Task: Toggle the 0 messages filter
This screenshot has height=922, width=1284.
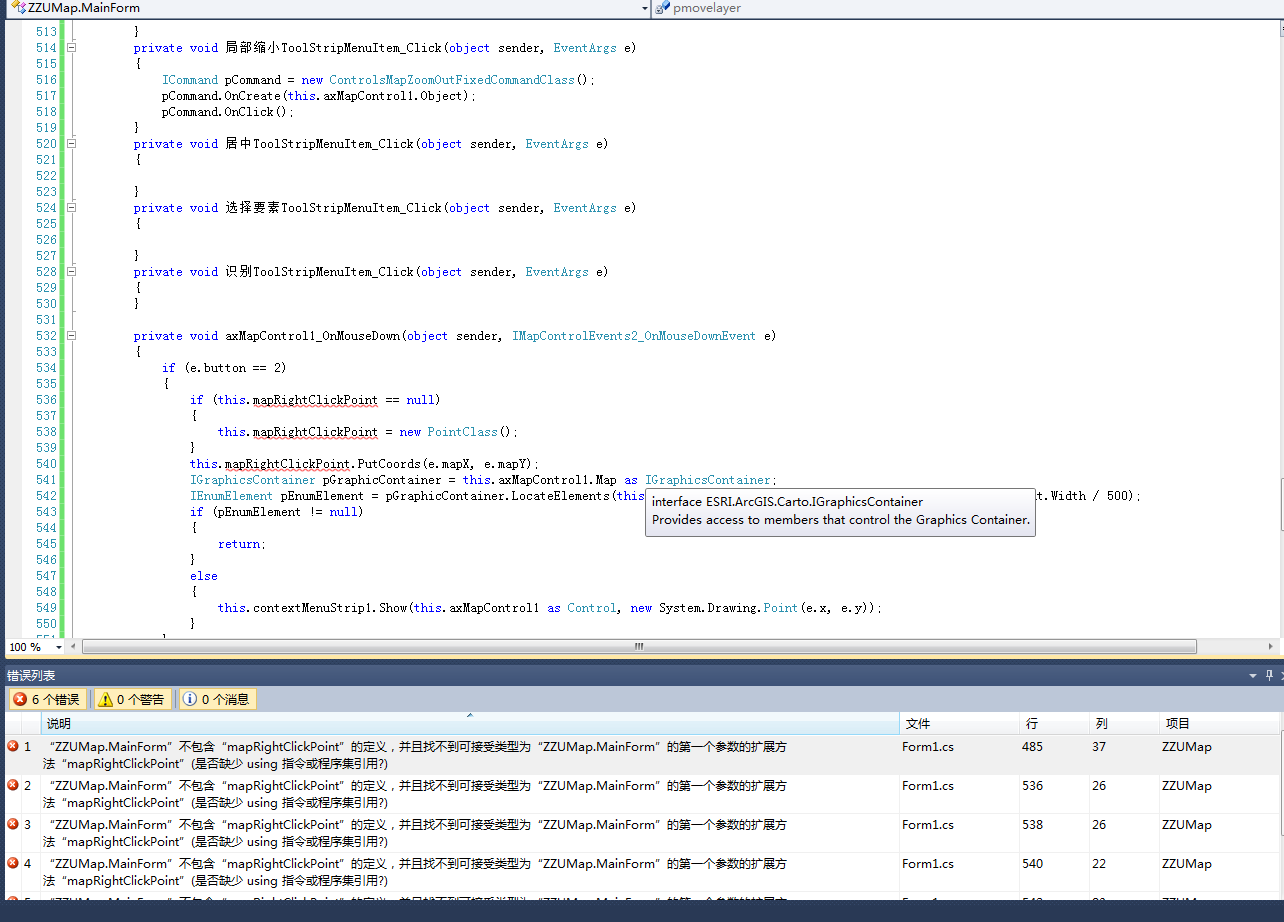Action: click(216, 699)
